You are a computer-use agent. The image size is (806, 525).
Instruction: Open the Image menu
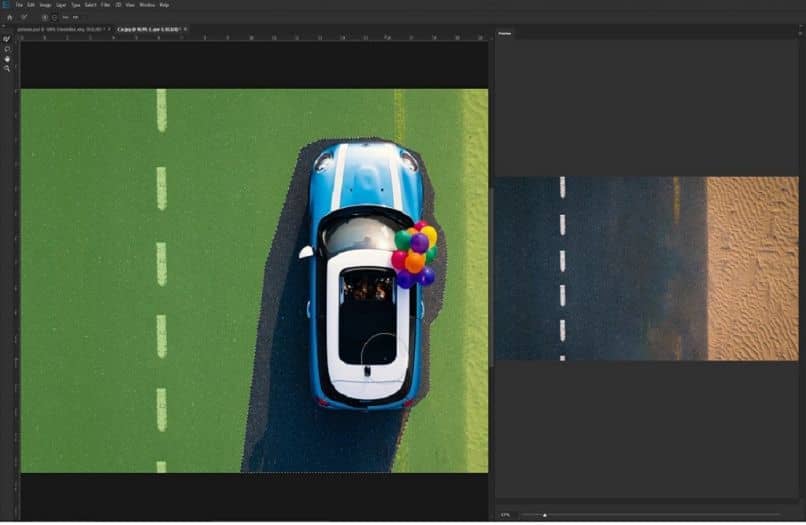coord(45,5)
